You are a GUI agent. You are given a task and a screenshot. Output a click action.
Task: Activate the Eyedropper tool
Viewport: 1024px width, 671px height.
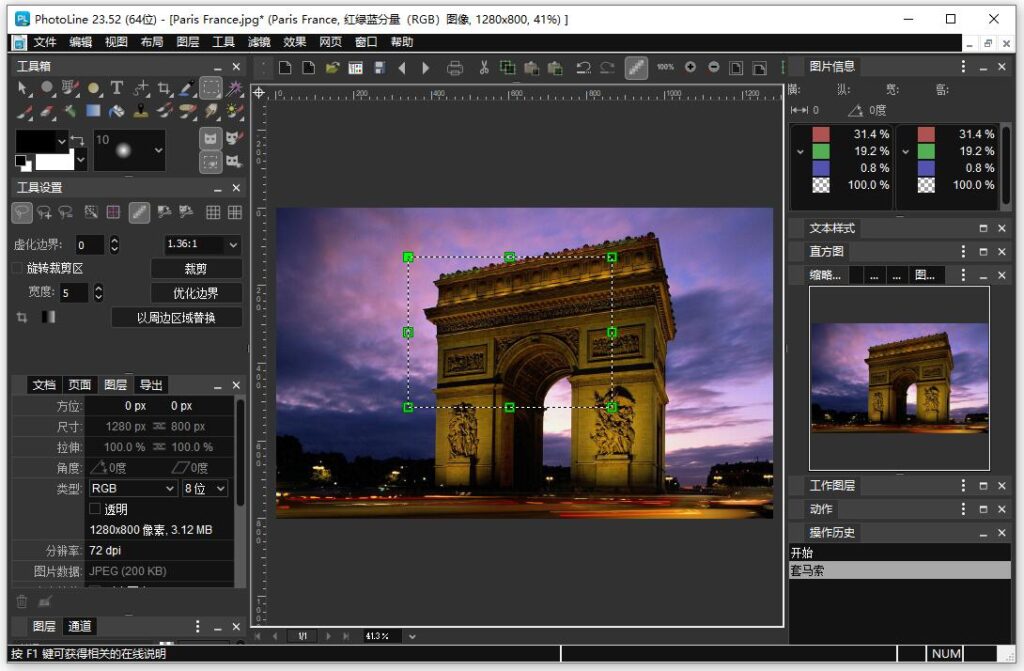(186, 88)
